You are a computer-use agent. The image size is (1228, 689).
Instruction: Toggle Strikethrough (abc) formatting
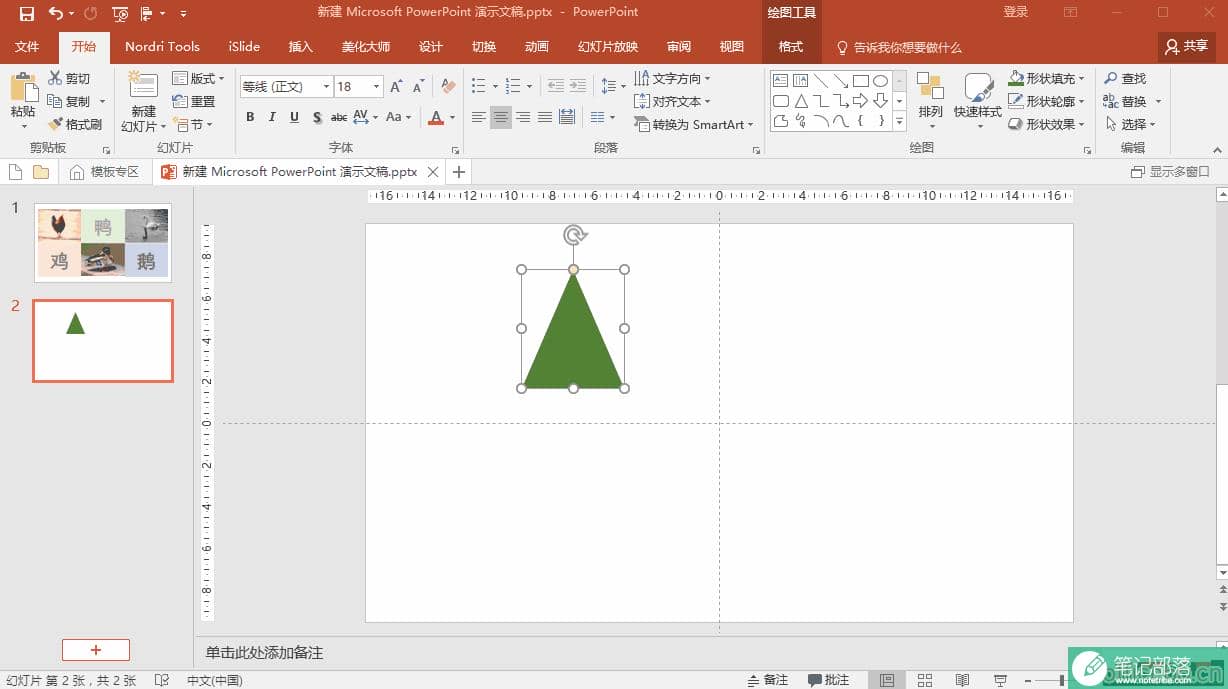coord(338,117)
